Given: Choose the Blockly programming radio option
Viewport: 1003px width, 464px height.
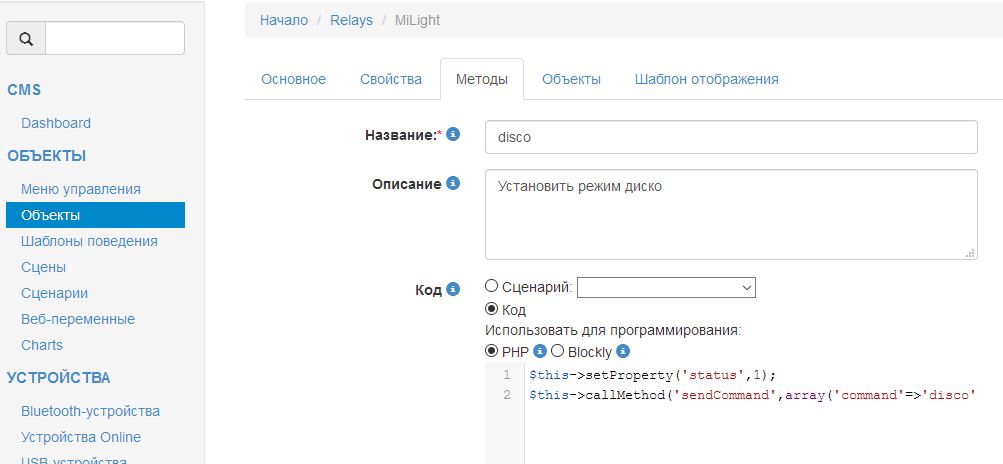Looking at the screenshot, I should pyautogui.click(x=557, y=351).
